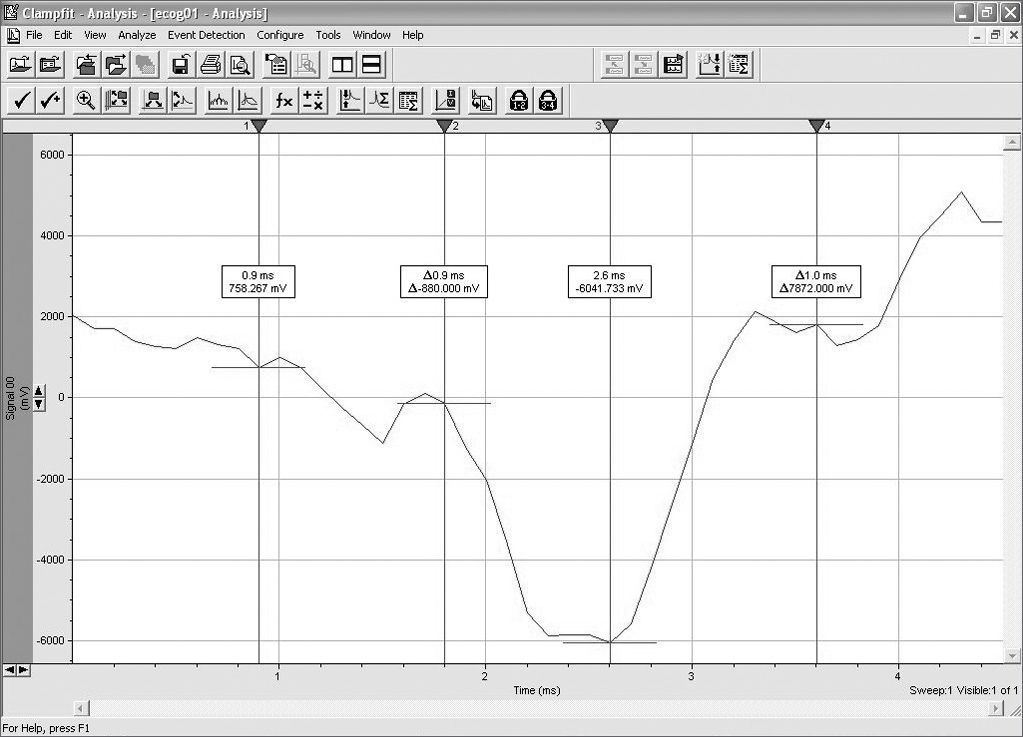Screen dimensions: 1023x737
Task: Open the Event Detection menu
Action: [x=206, y=35]
